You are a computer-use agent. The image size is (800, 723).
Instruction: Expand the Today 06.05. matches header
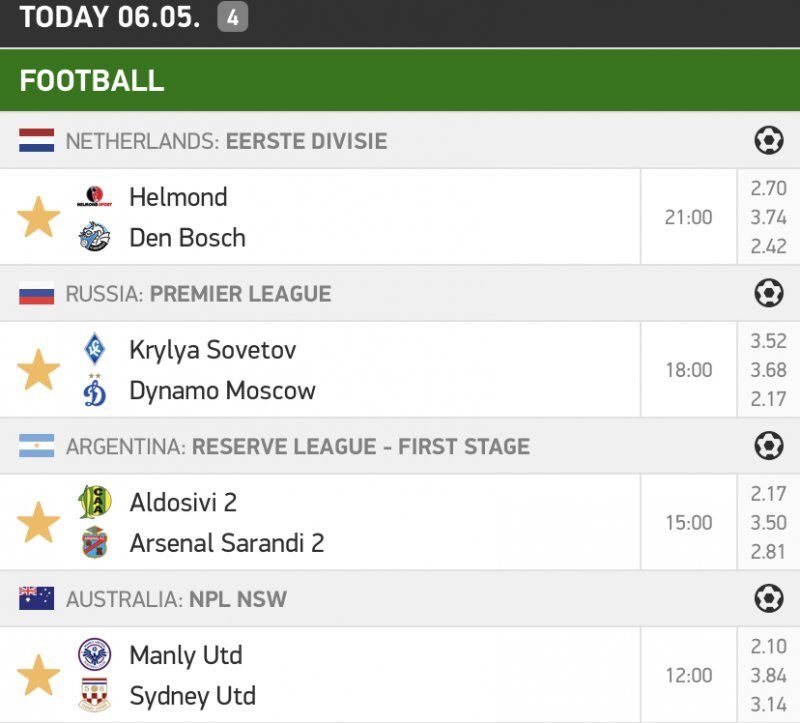coord(110,17)
